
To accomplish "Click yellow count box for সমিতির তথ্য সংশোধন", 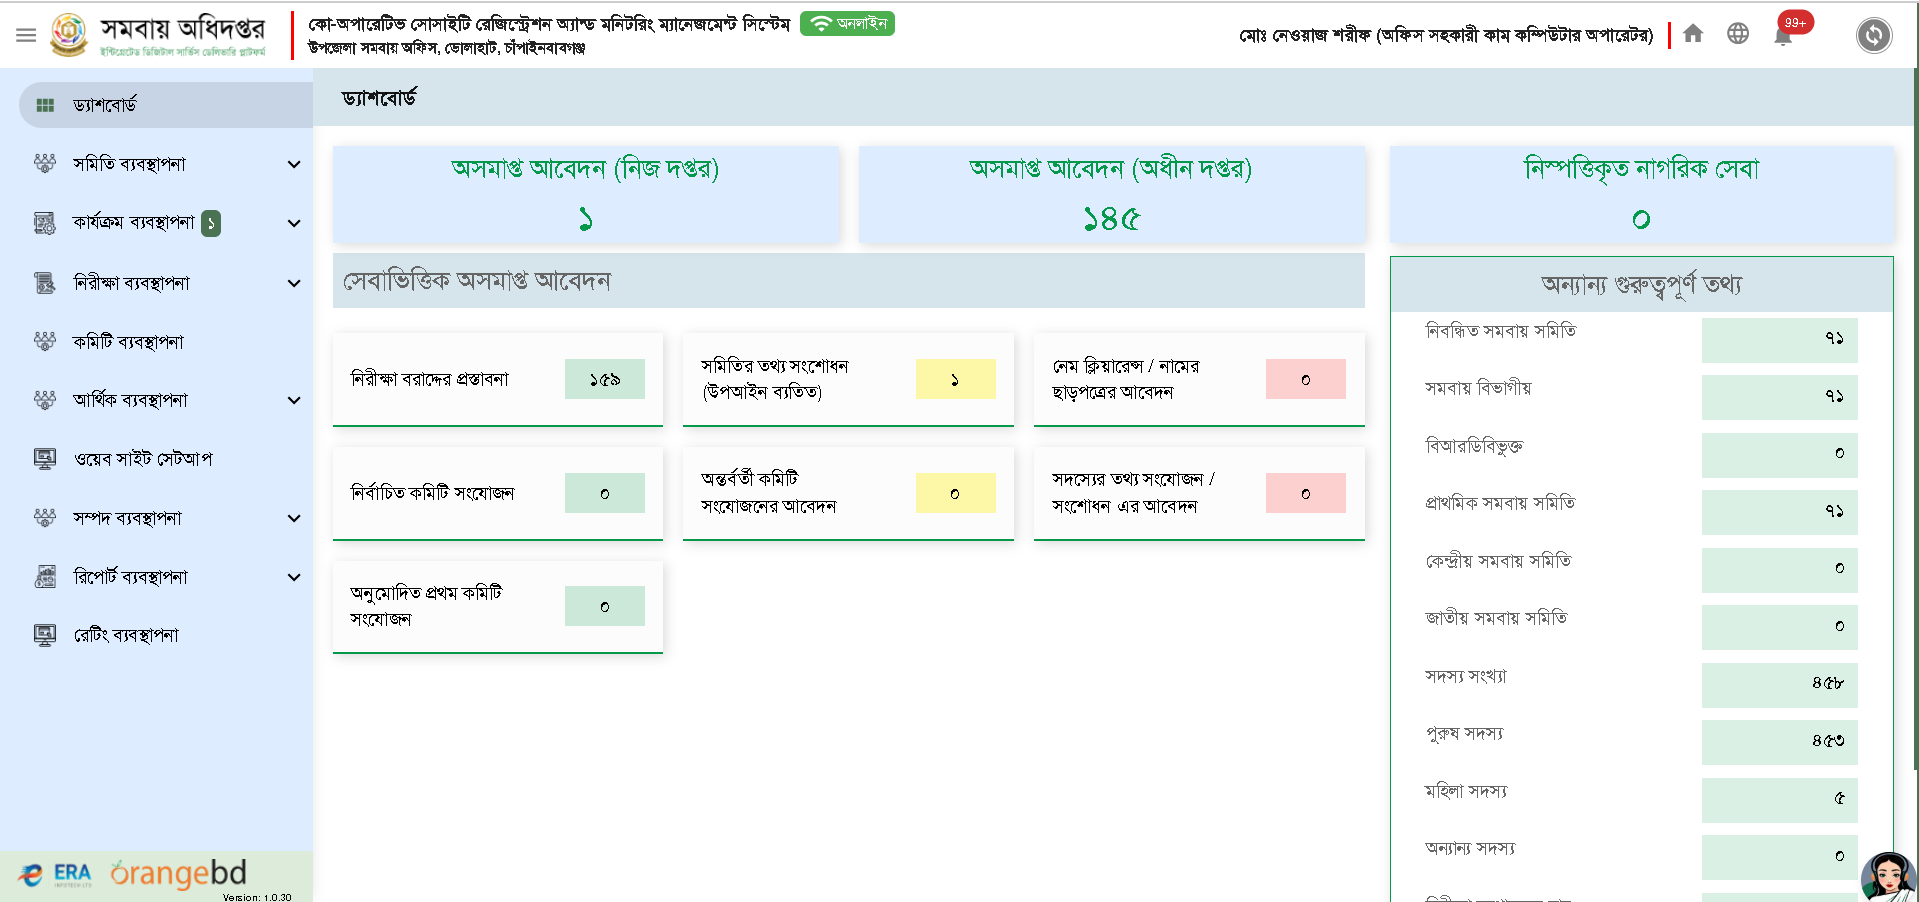I will click(955, 380).
